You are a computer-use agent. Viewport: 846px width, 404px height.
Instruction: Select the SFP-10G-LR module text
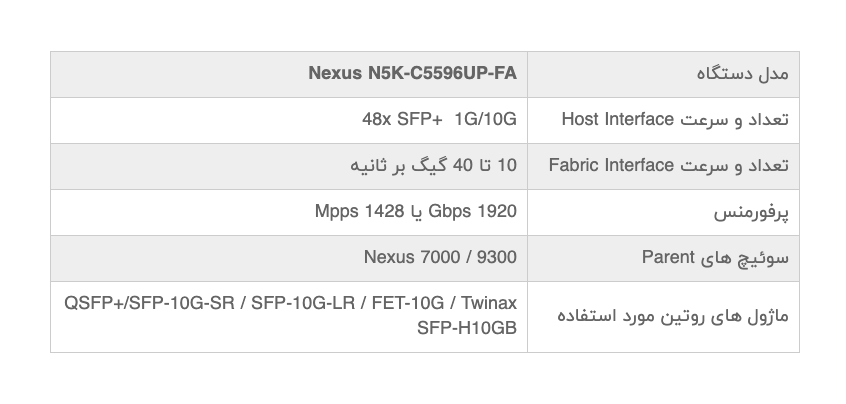coord(303,303)
